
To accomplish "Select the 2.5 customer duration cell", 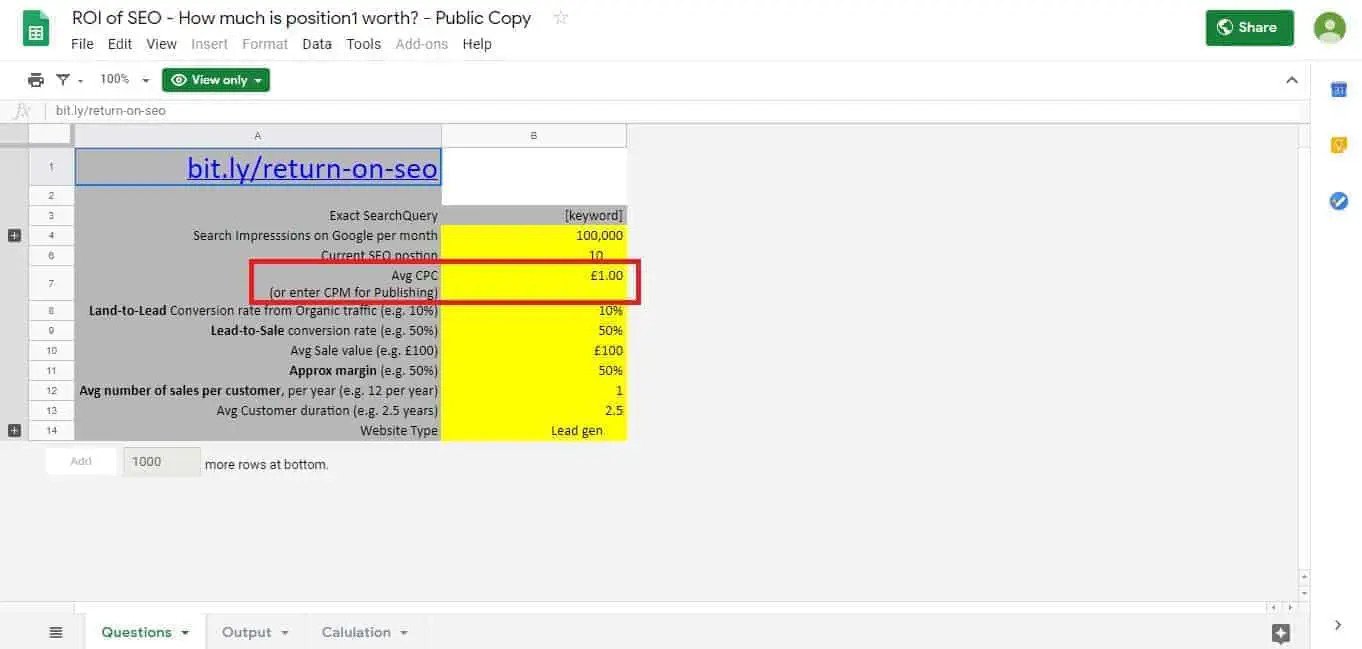I will tap(534, 411).
